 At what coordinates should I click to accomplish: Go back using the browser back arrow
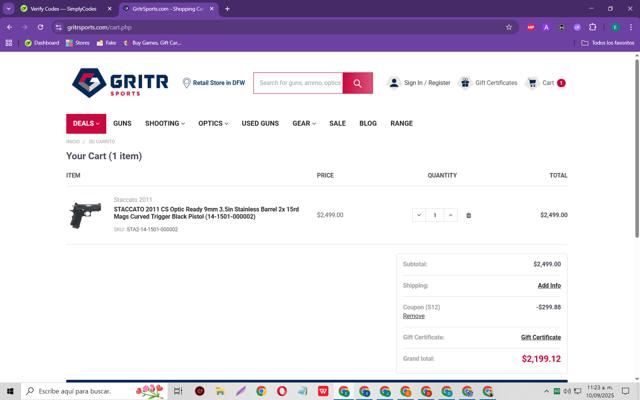(x=9, y=27)
